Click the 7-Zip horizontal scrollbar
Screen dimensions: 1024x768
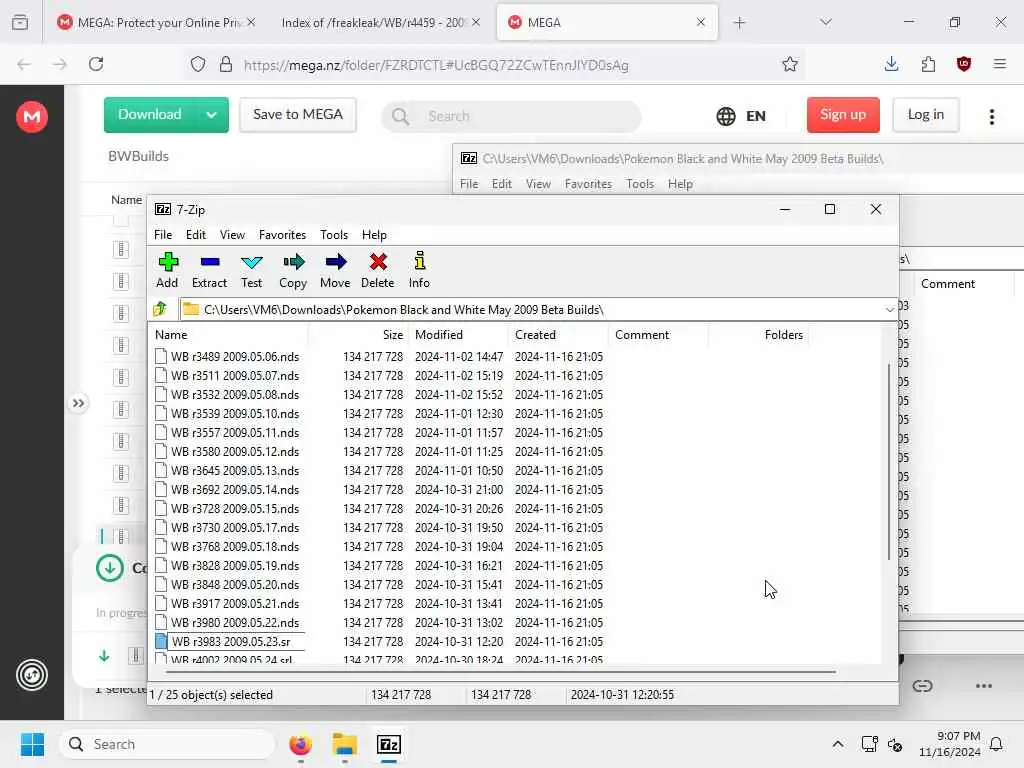tap(501, 671)
